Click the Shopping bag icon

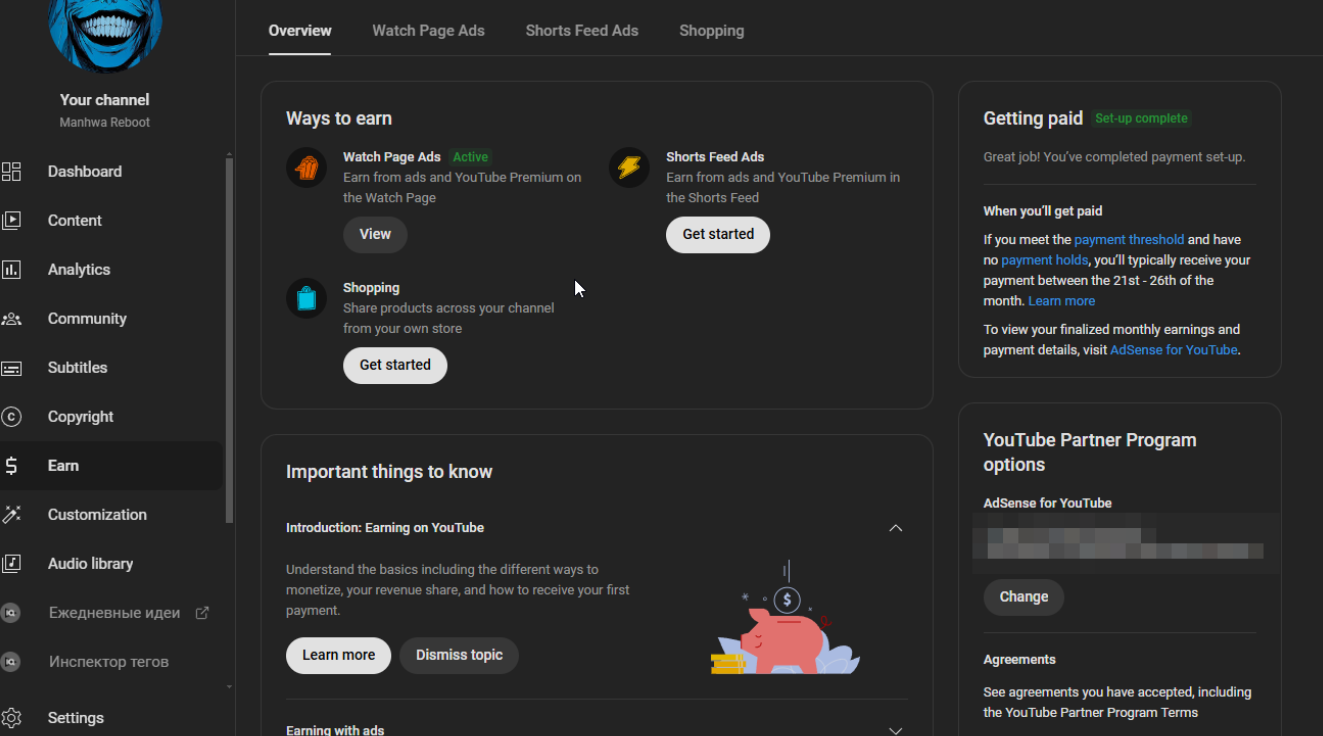point(306,298)
